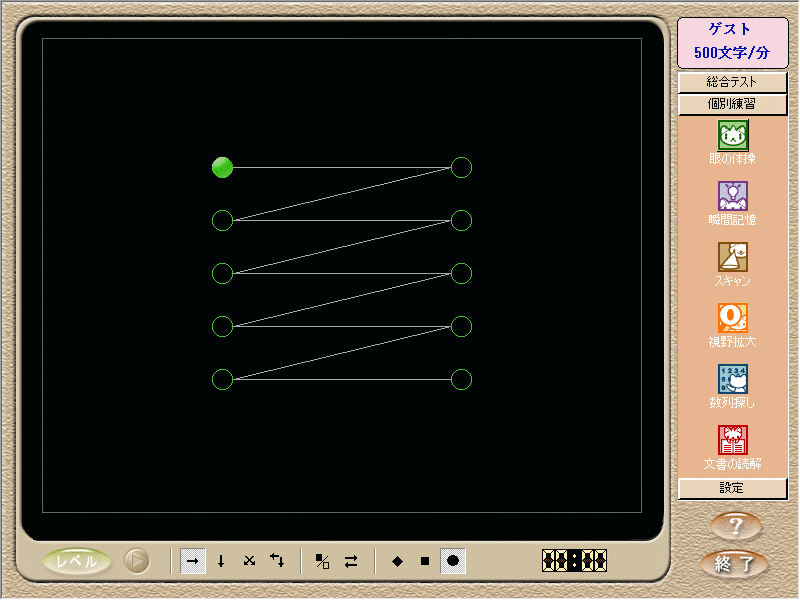Expand the 設定 settings section
Screen dimensions: 800x600
[732, 488]
